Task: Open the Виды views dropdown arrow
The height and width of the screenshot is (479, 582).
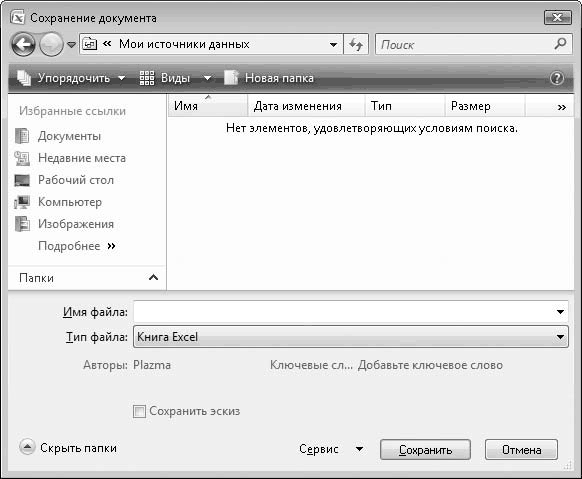Action: coord(207,78)
